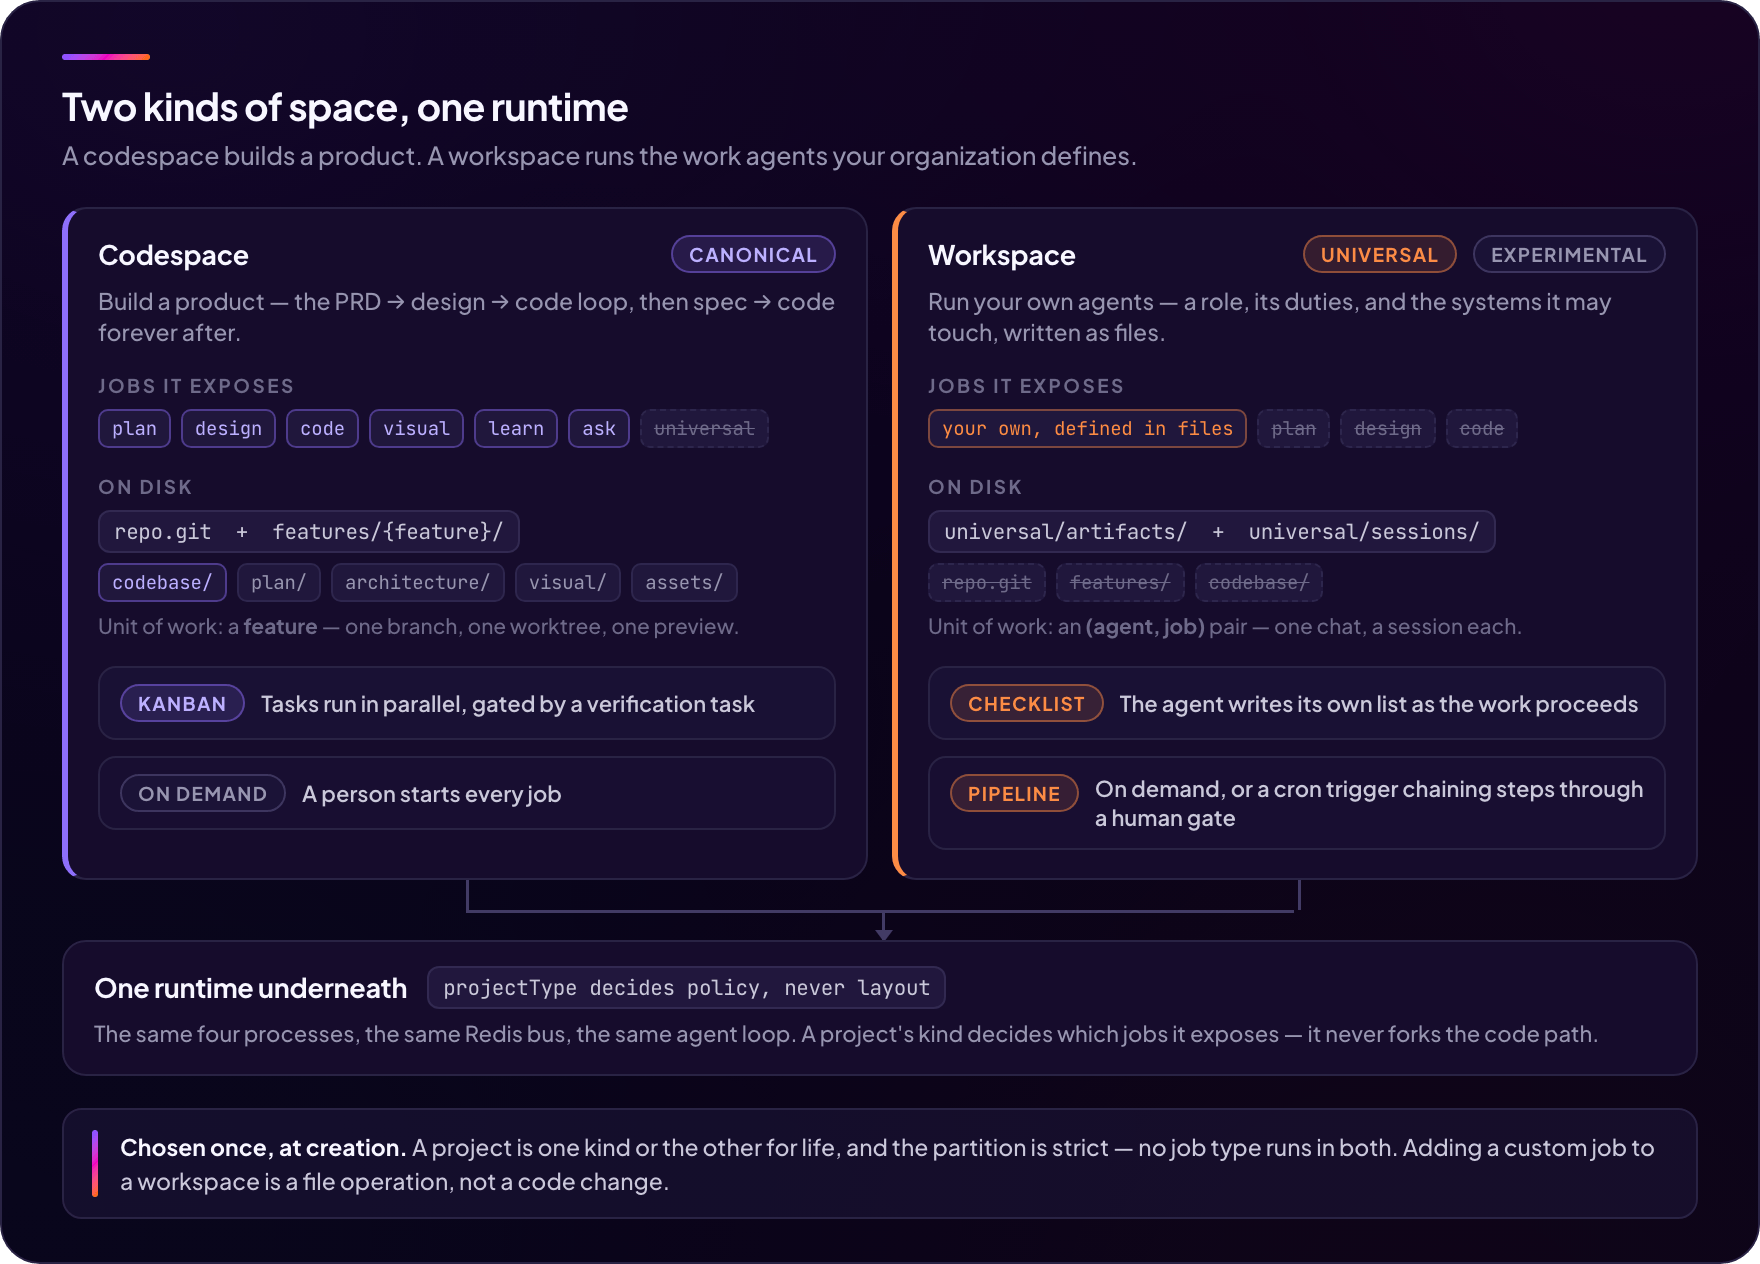The width and height of the screenshot is (1760, 1264).
Task: Select the 'learn' job chip
Action: coord(516,428)
